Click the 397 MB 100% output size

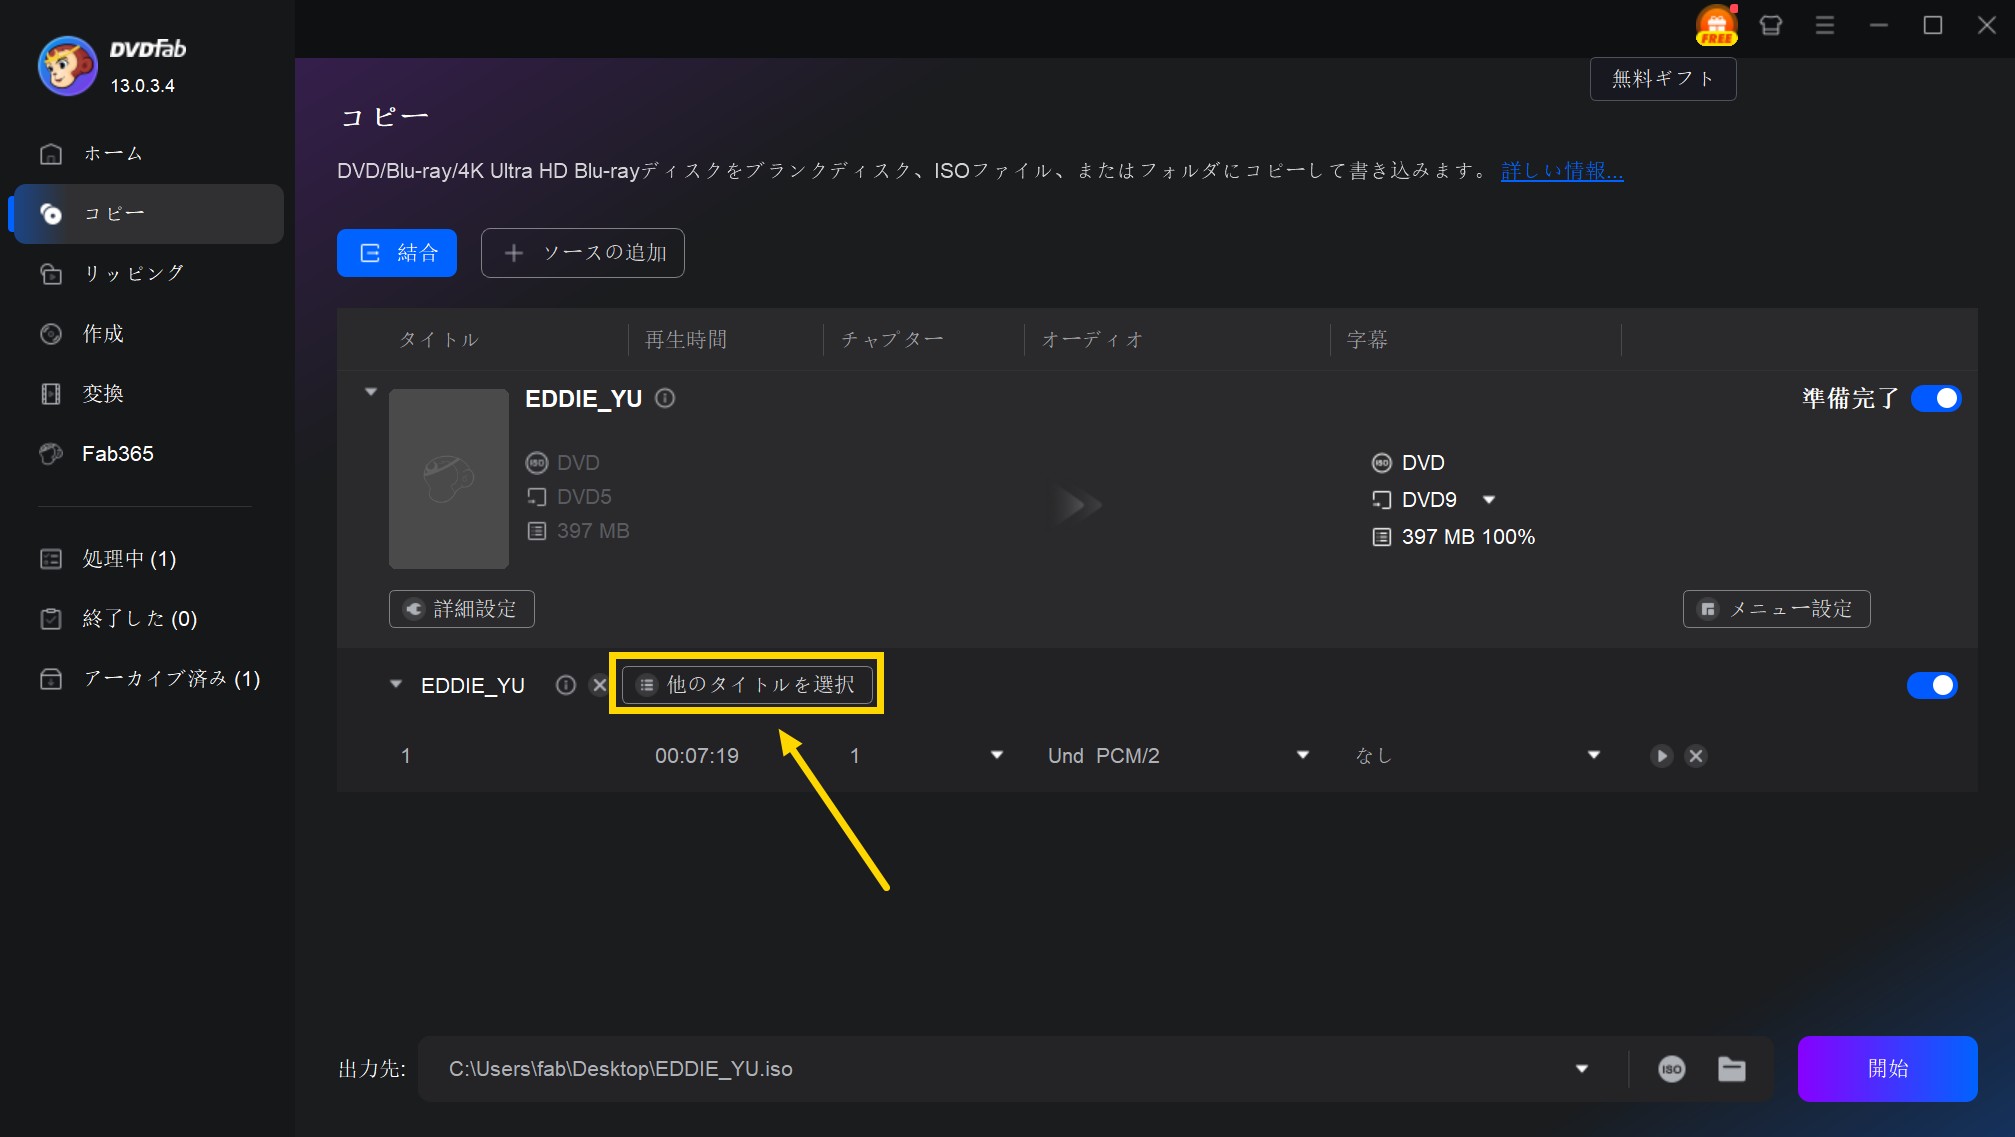[1468, 537]
